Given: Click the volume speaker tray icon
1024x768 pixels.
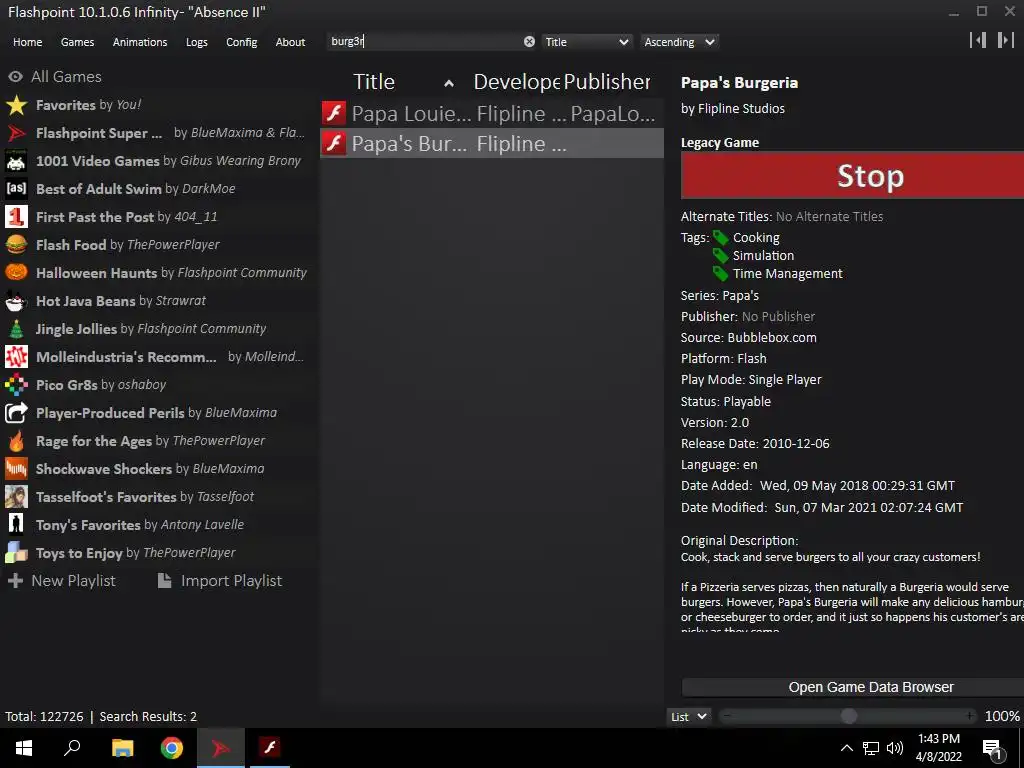Looking at the screenshot, I should 895,748.
